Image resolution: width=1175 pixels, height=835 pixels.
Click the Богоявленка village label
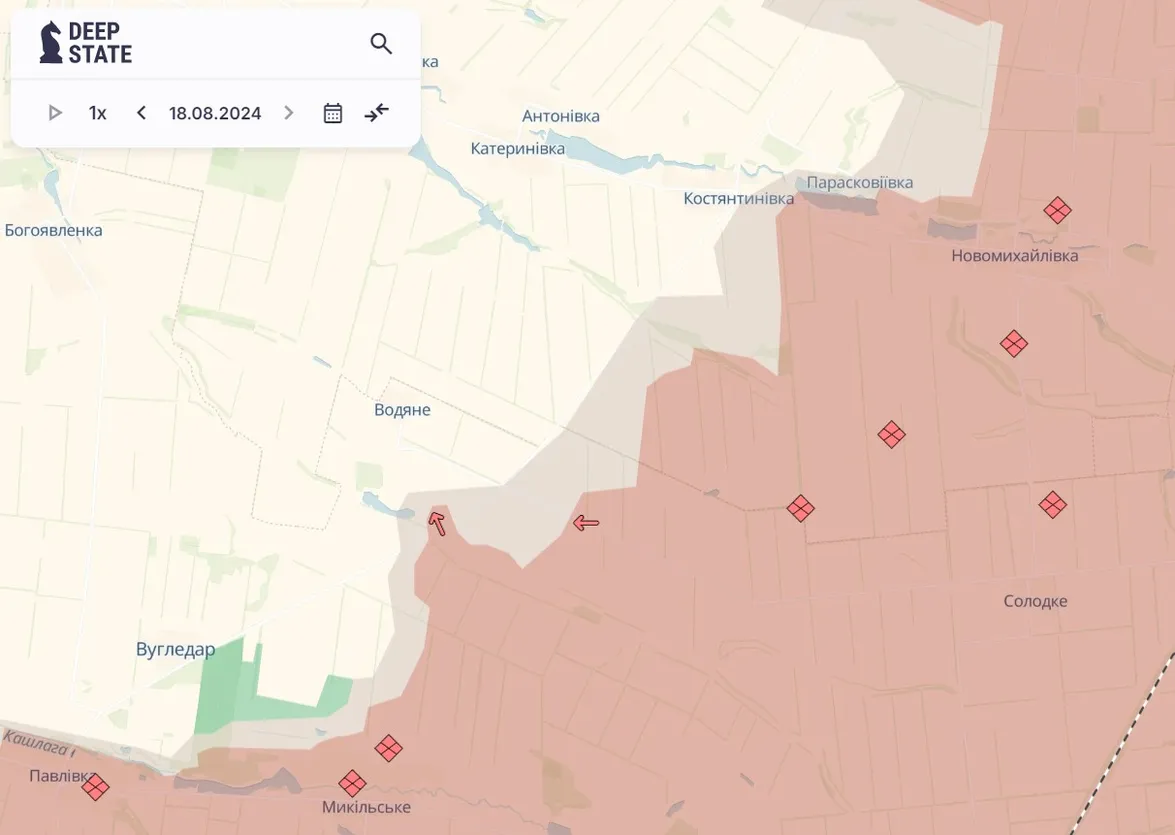[54, 230]
